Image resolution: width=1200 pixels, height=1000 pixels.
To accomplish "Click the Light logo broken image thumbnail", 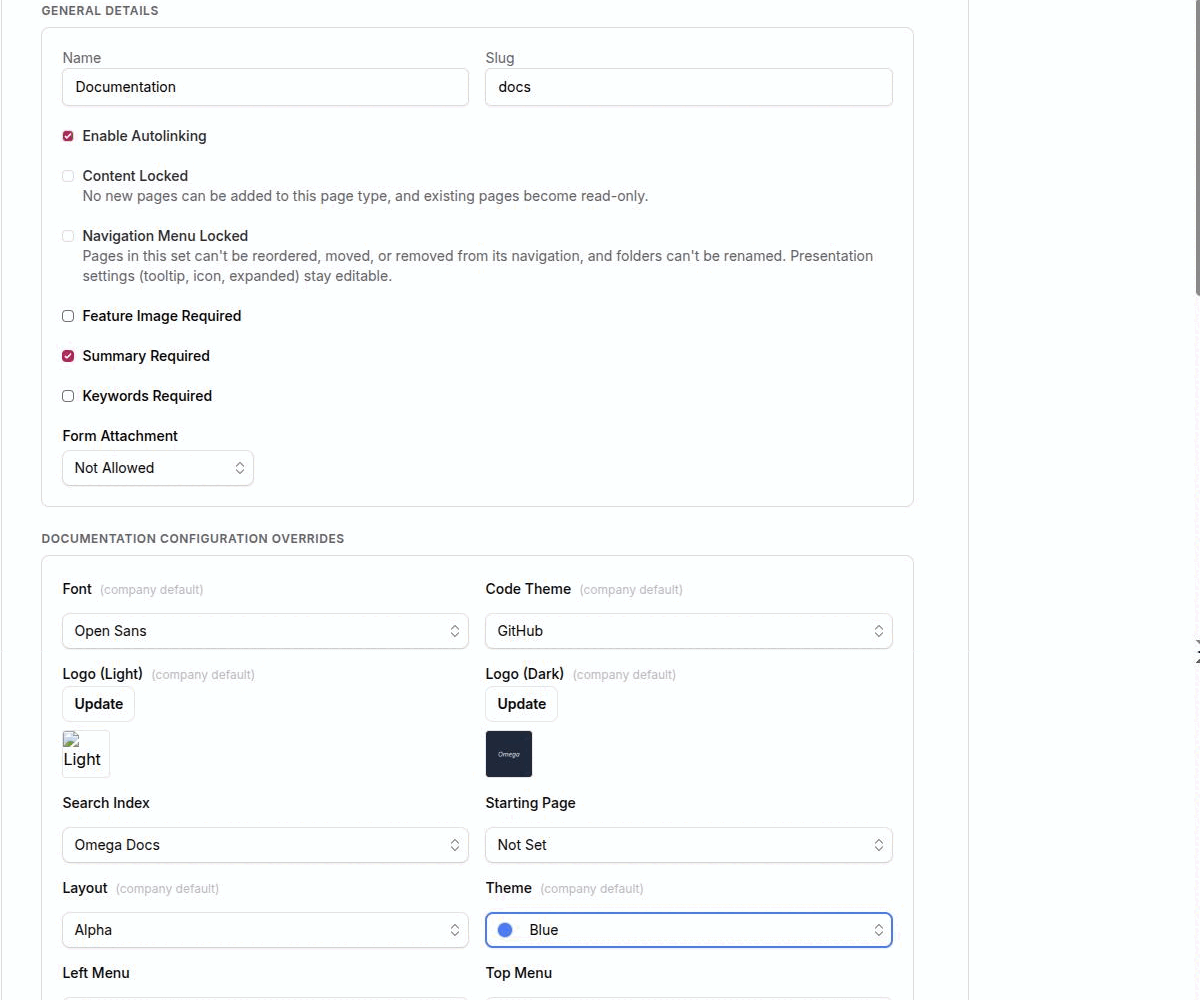I will [86, 754].
